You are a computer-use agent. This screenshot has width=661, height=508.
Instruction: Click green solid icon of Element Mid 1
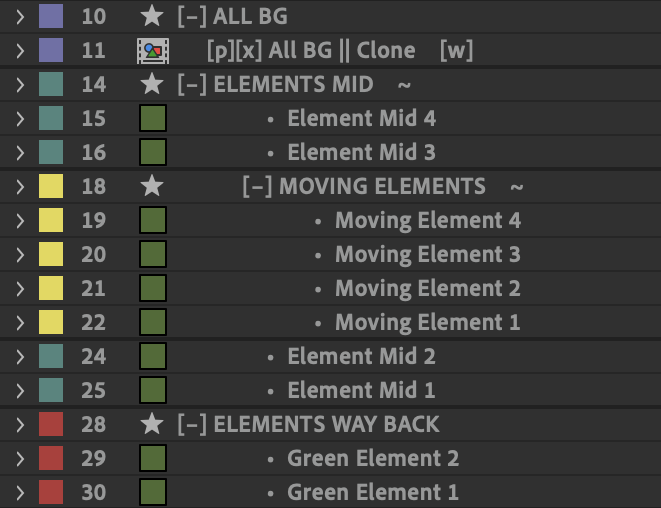(152, 390)
